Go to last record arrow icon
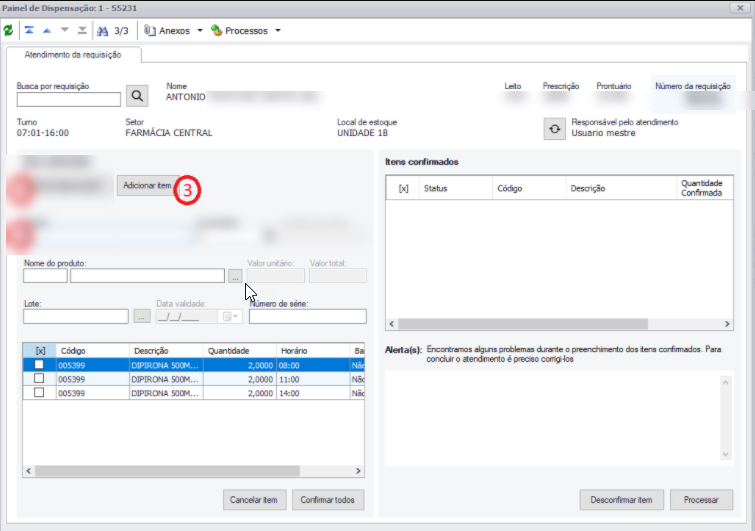Image resolution: width=755 pixels, height=531 pixels. tap(82, 30)
